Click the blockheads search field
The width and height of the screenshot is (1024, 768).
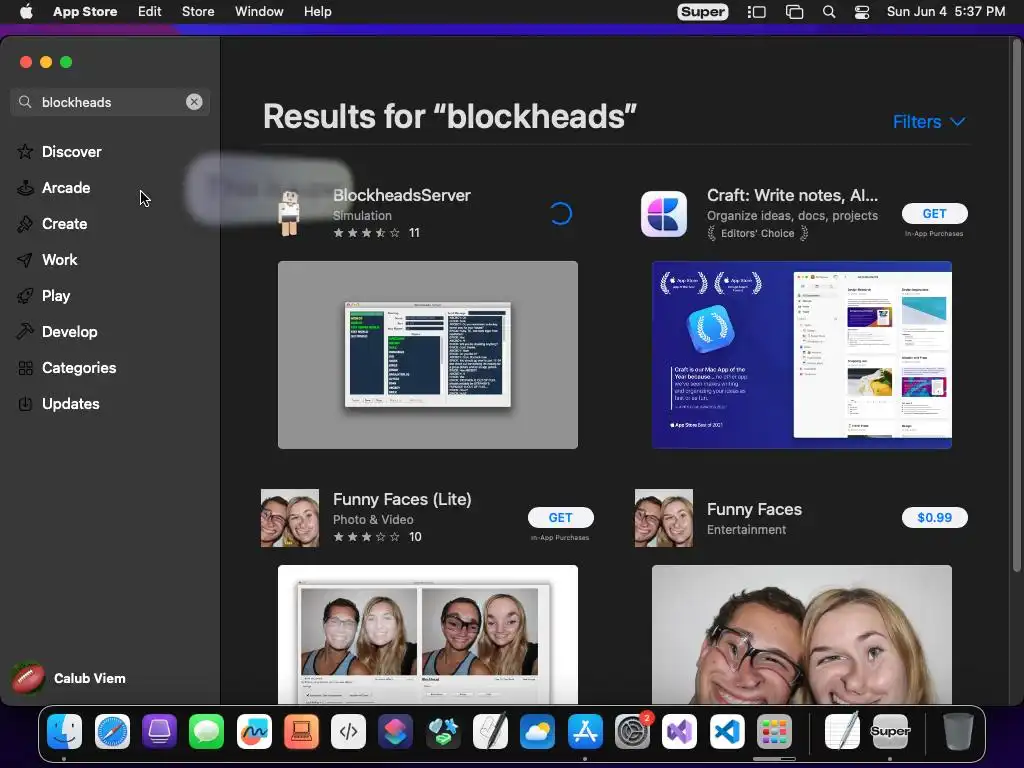[x=110, y=102]
